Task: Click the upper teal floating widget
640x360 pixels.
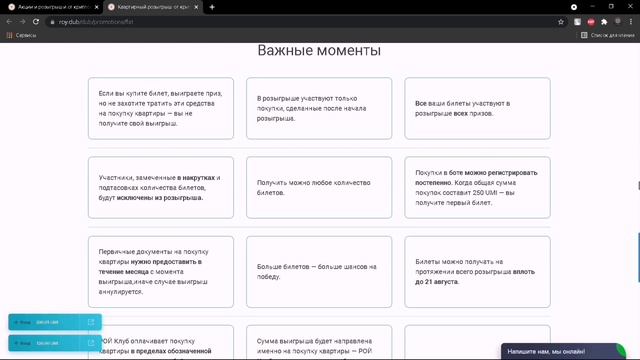Action: (x=55, y=322)
